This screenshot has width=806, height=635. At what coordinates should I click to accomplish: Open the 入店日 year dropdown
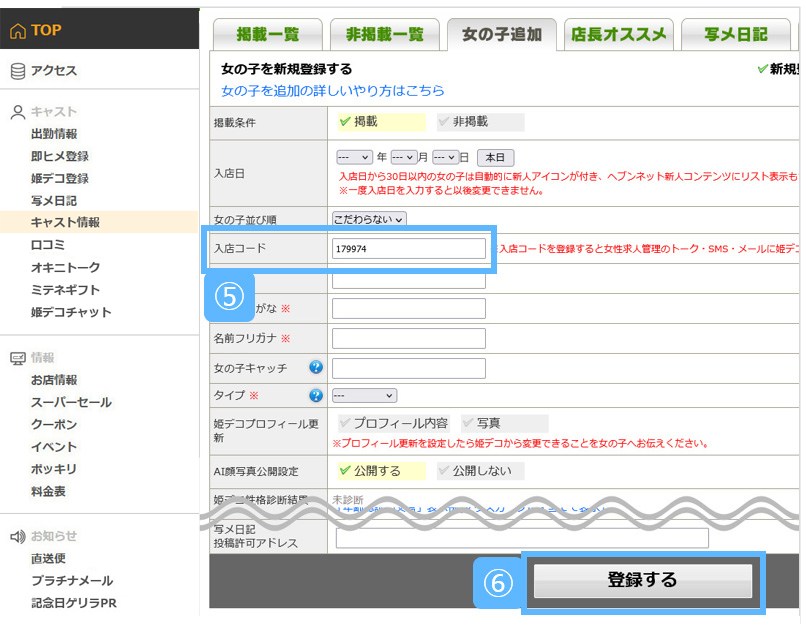pyautogui.click(x=354, y=157)
